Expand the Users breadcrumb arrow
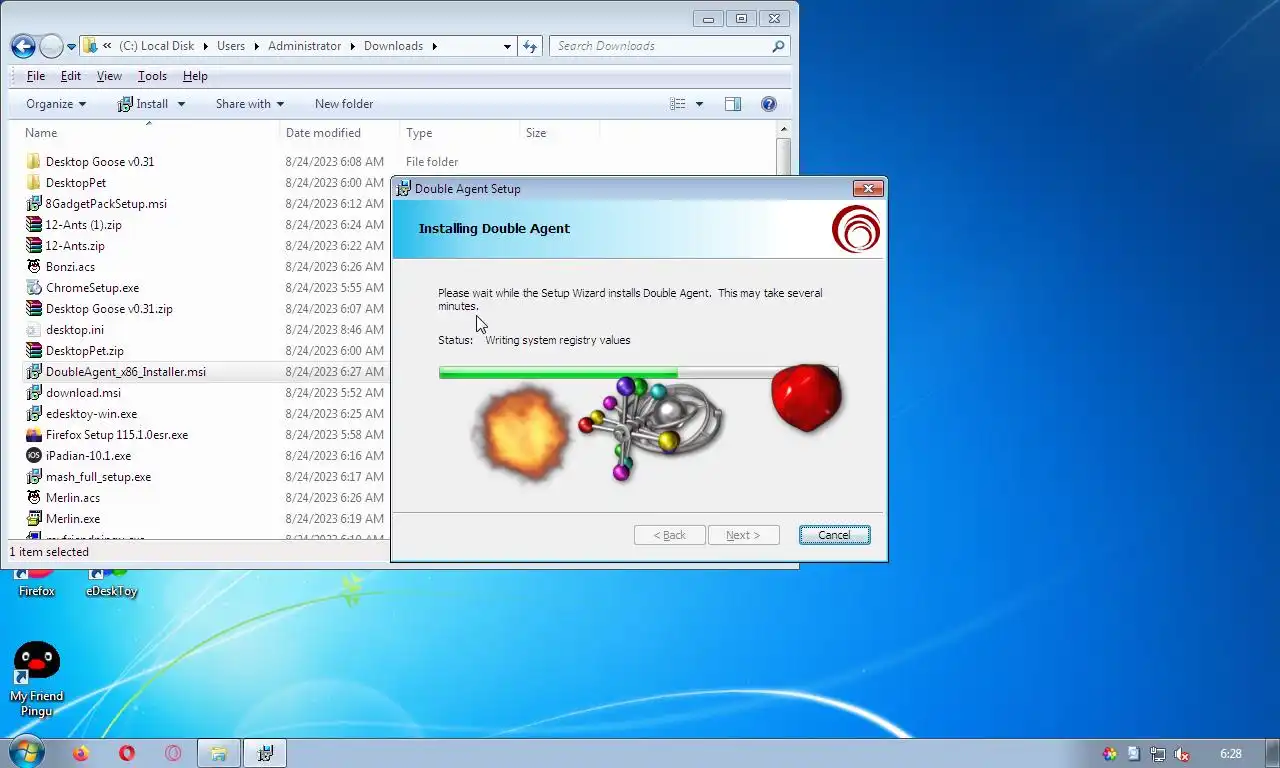Image resolution: width=1280 pixels, height=768 pixels. click(x=256, y=46)
